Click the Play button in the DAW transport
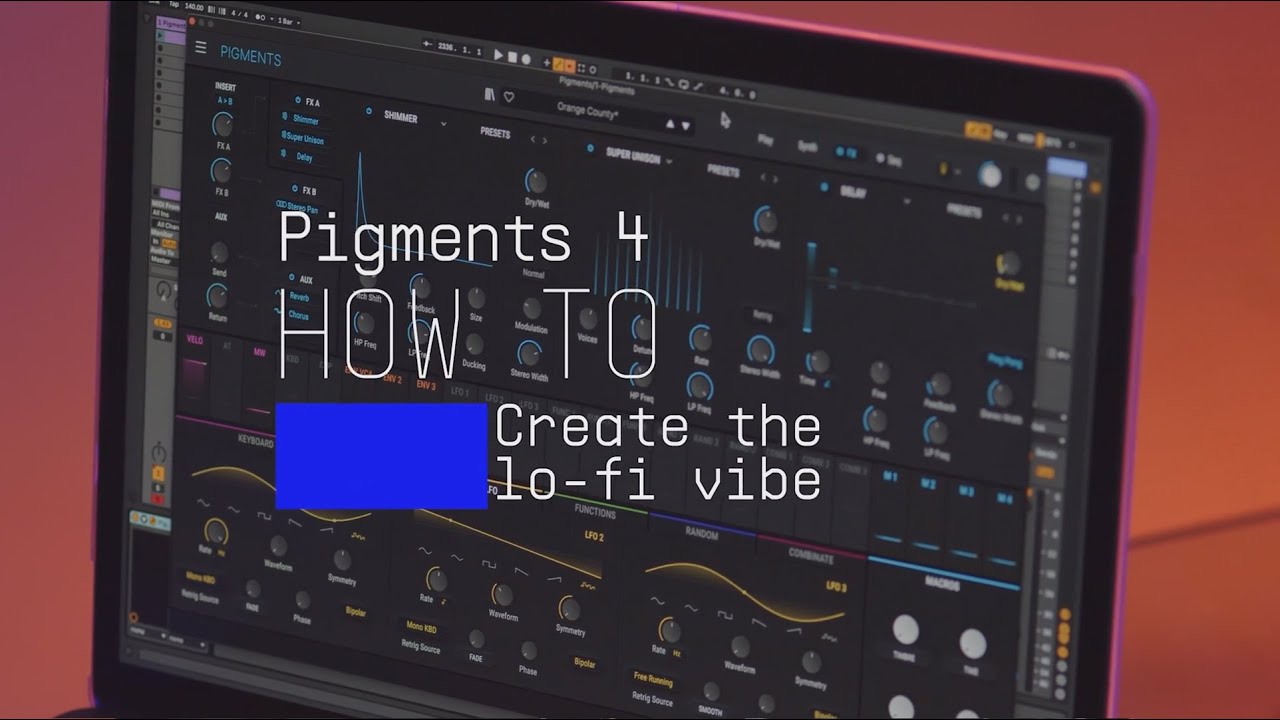Viewport: 1280px width, 720px height. pyautogui.click(x=498, y=56)
